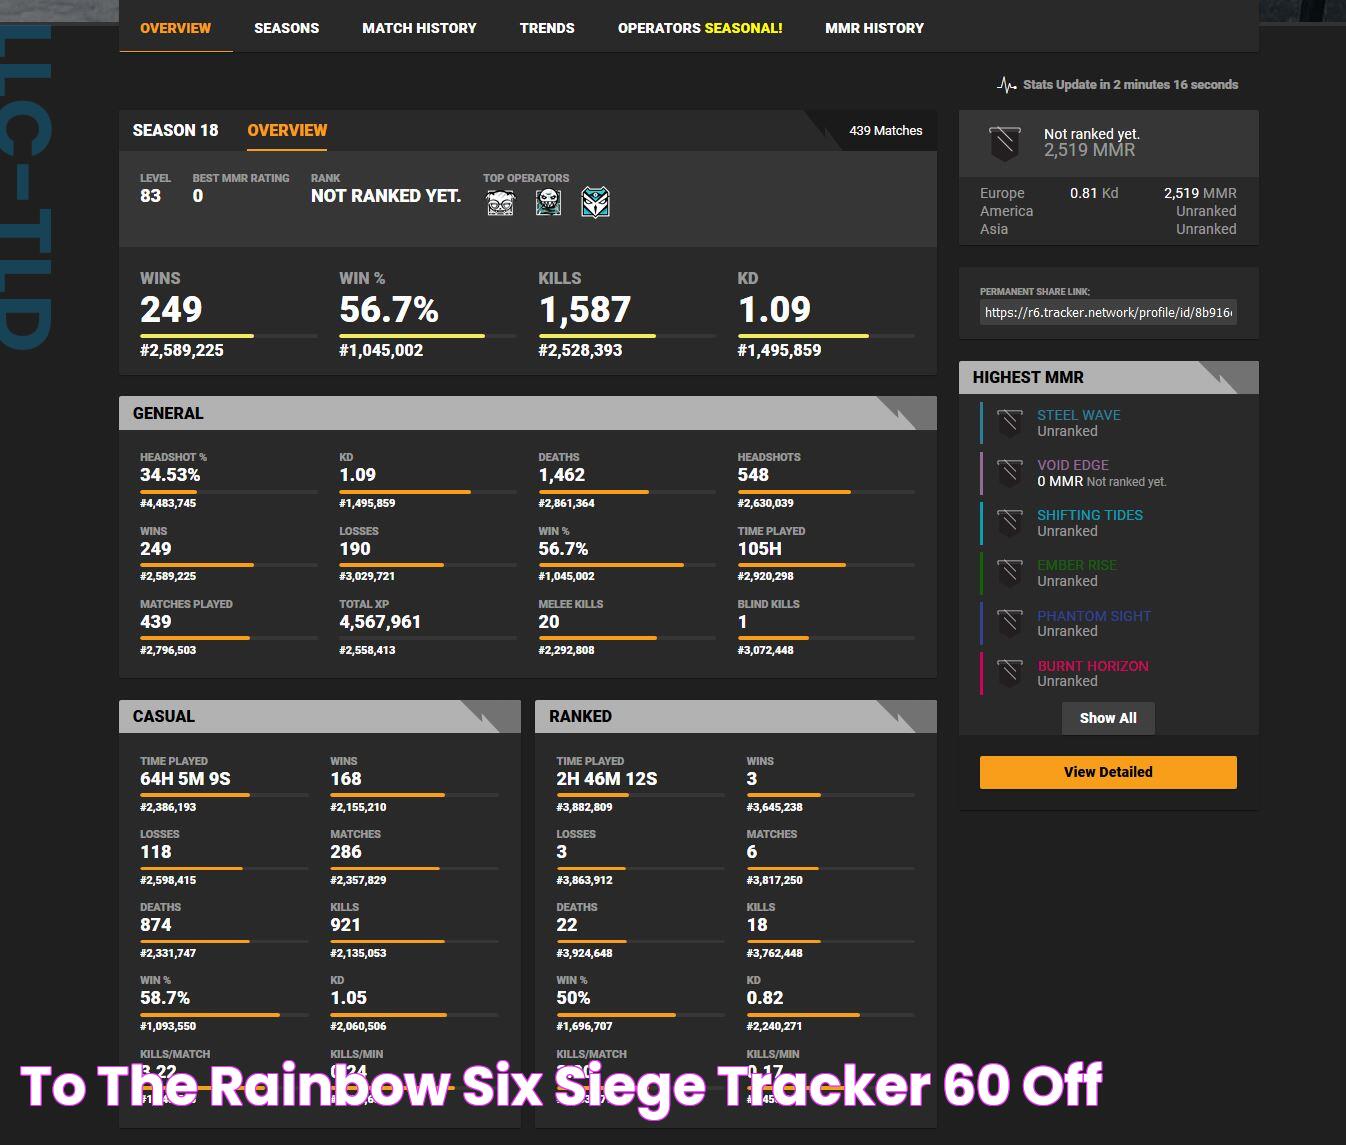Click the Time Played value 105H
The image size is (1346, 1145).
tap(760, 549)
